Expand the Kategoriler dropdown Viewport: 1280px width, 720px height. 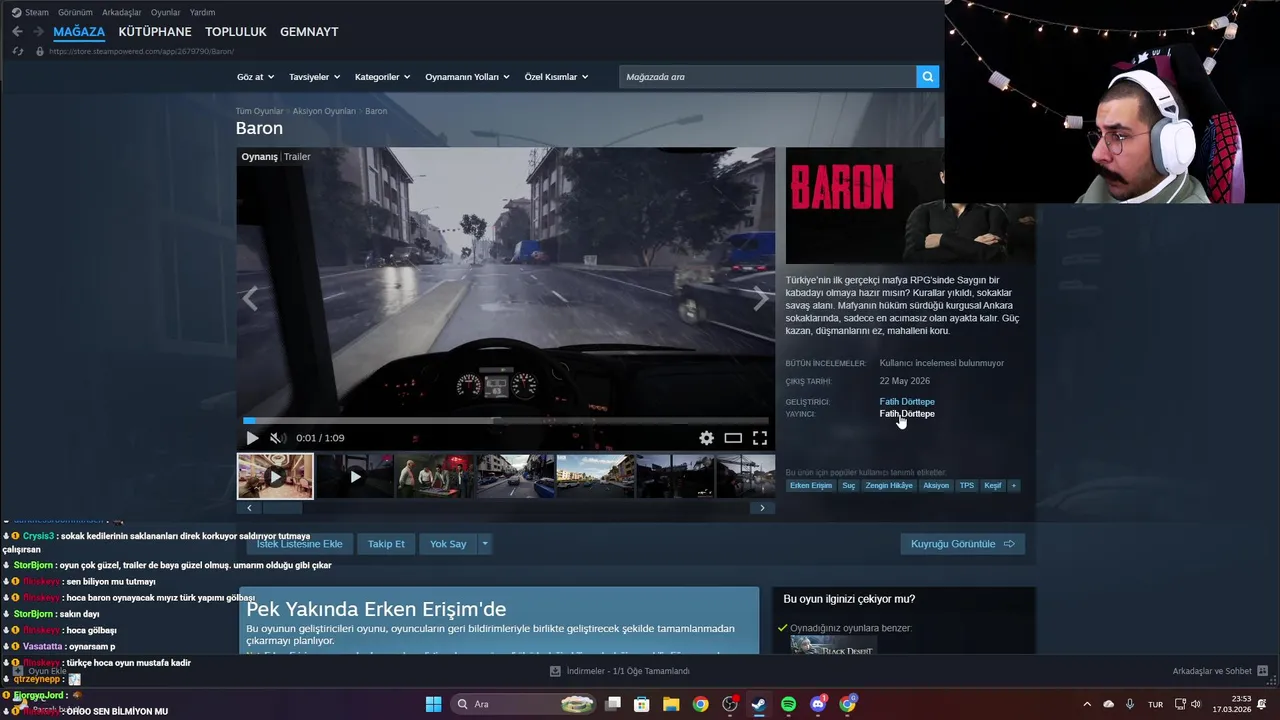coord(383,77)
